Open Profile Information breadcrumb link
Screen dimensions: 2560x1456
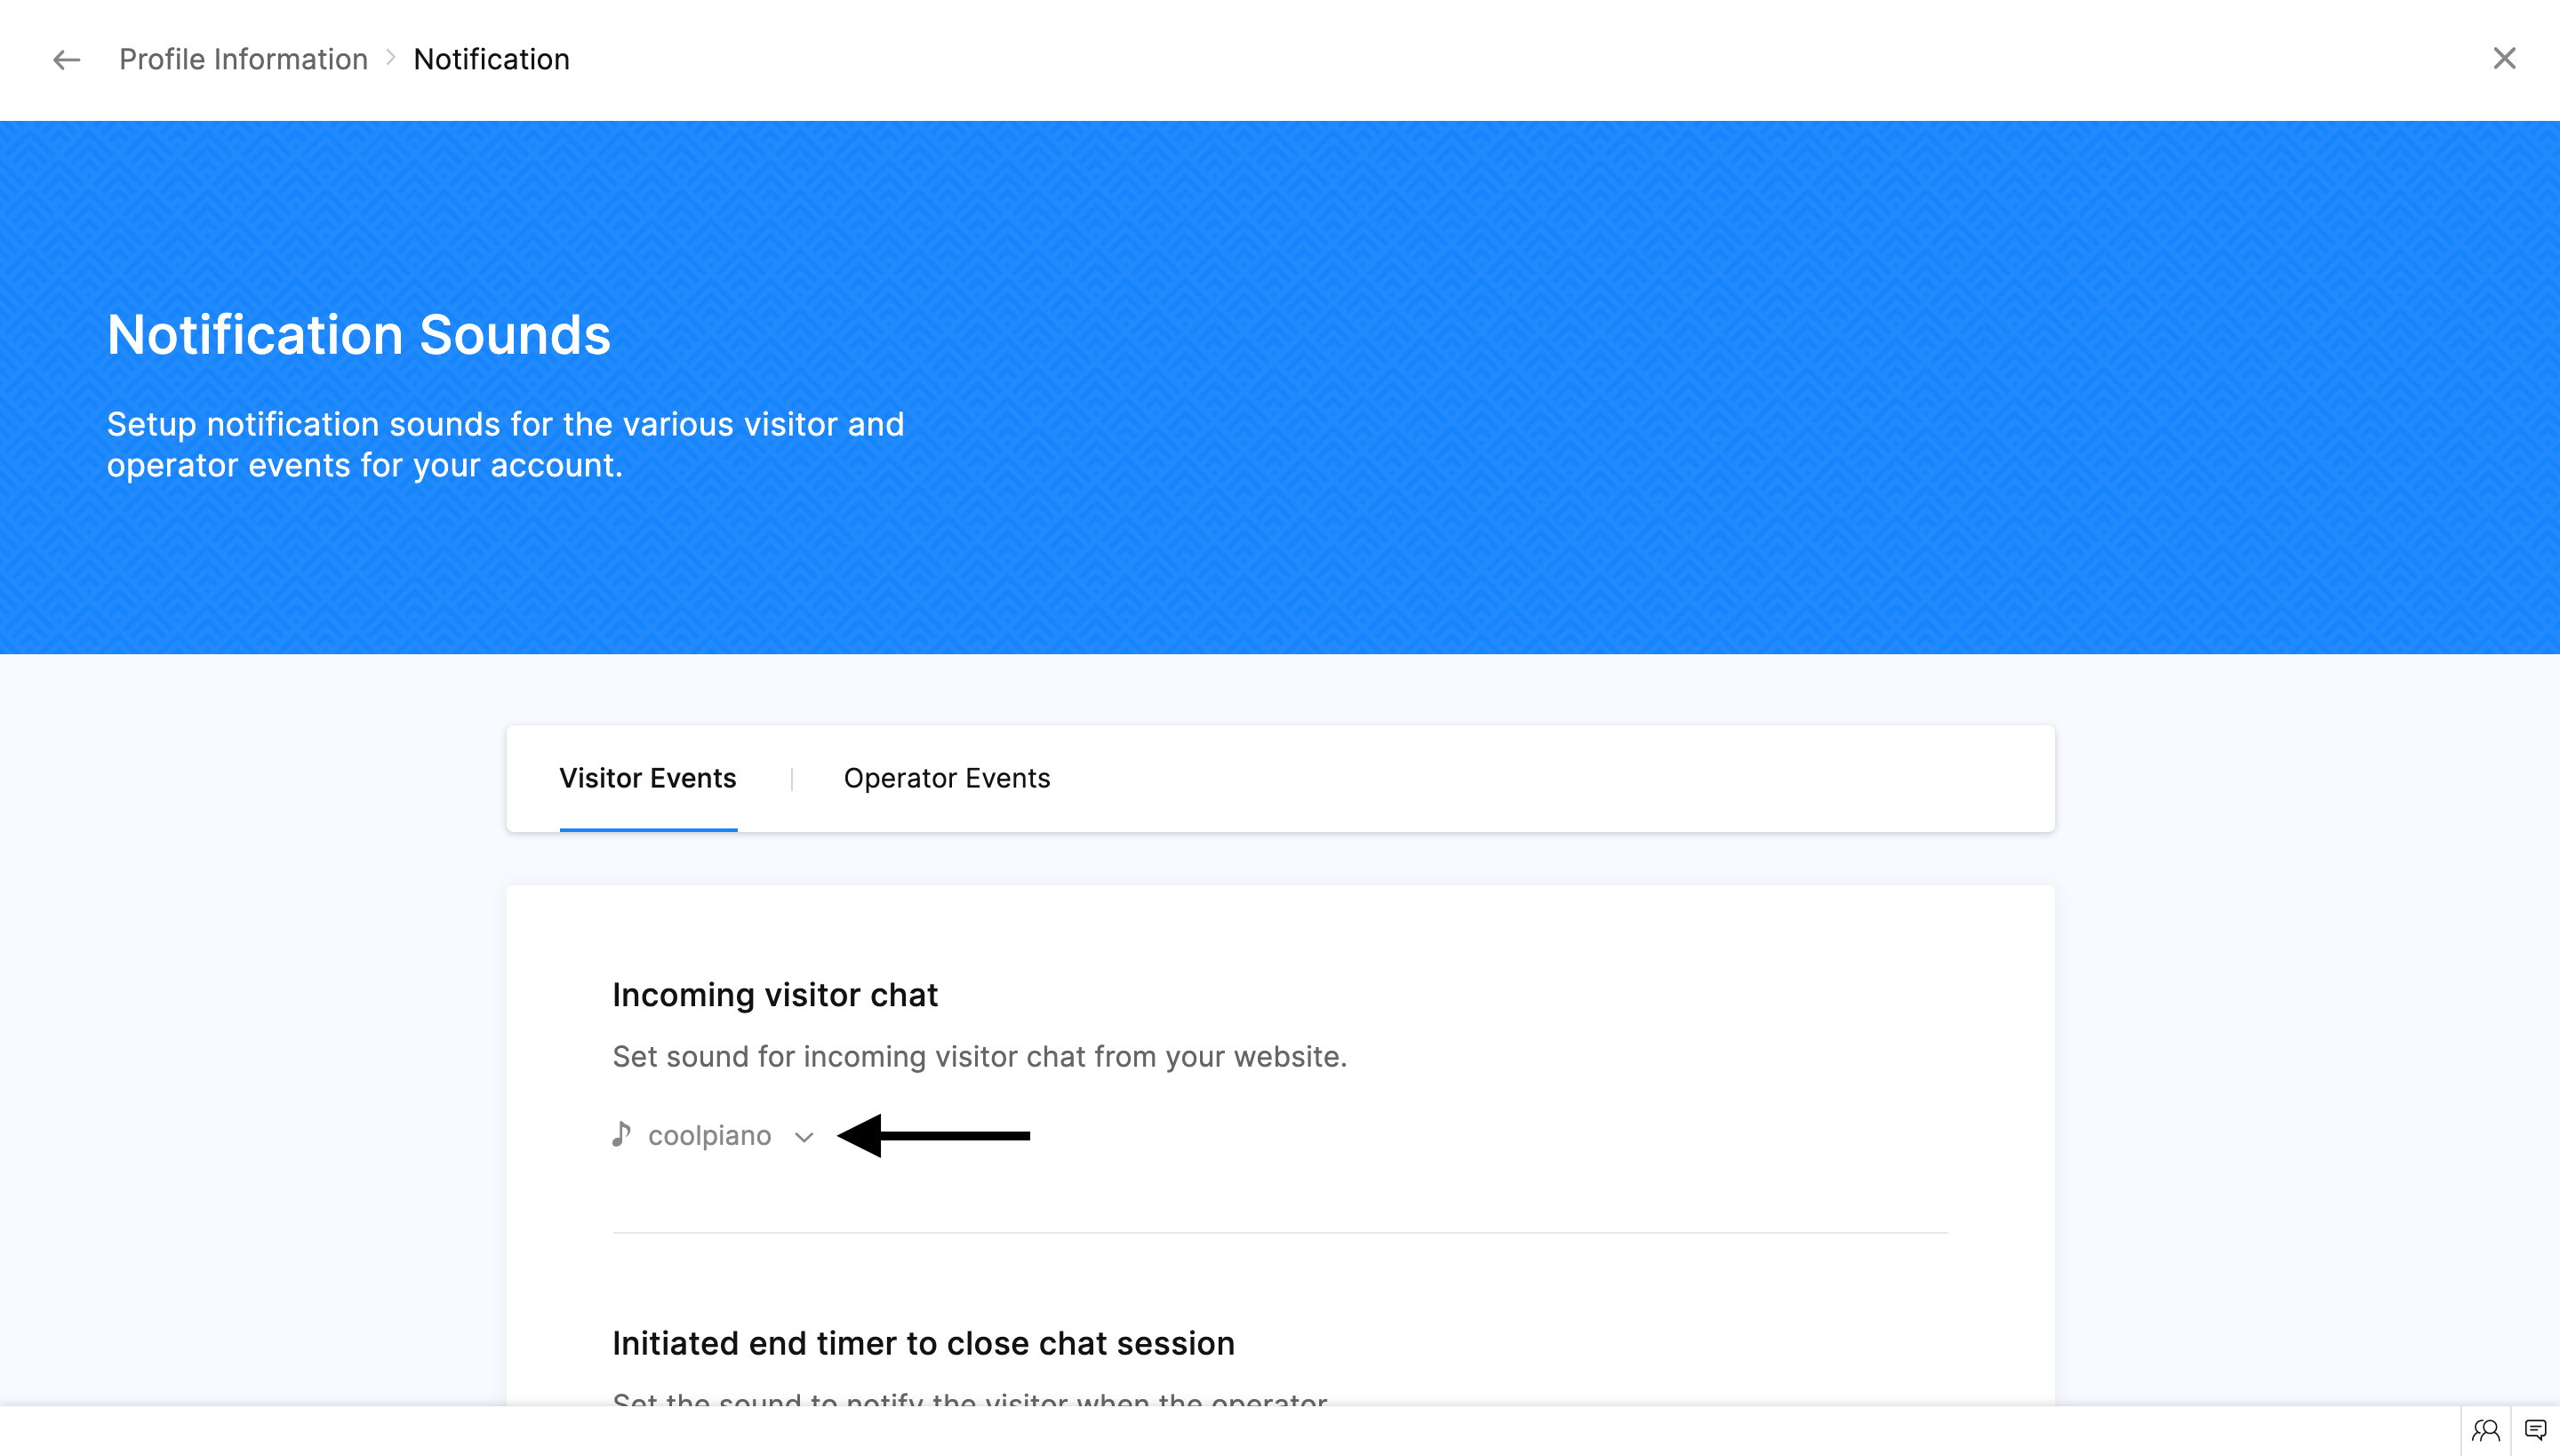pyautogui.click(x=243, y=59)
